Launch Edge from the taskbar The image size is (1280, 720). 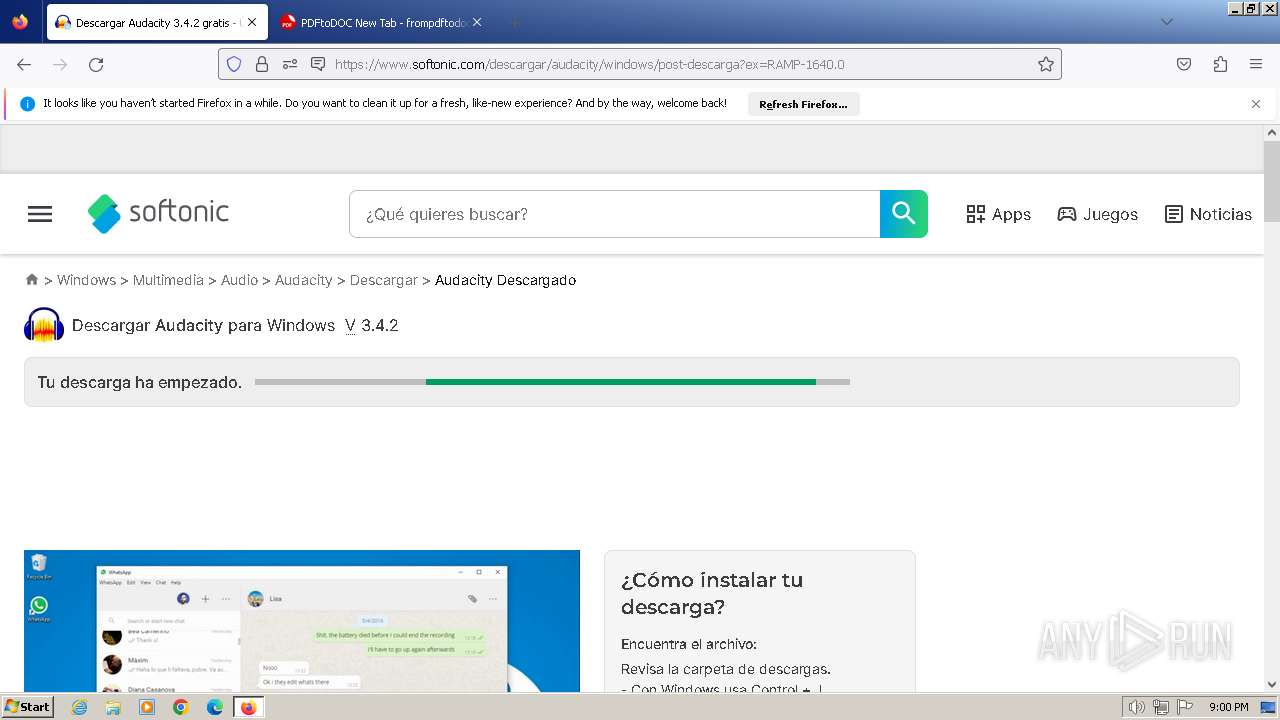point(215,707)
